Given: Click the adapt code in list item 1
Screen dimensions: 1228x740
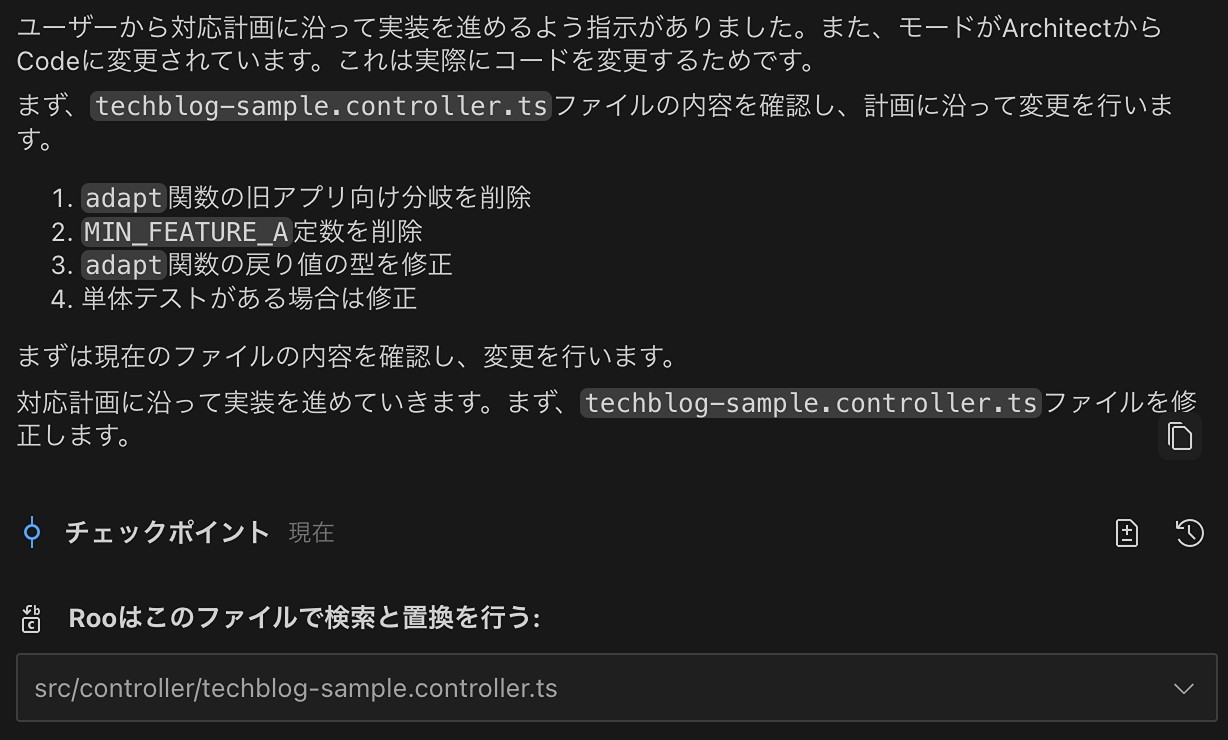Looking at the screenshot, I should (x=123, y=197).
